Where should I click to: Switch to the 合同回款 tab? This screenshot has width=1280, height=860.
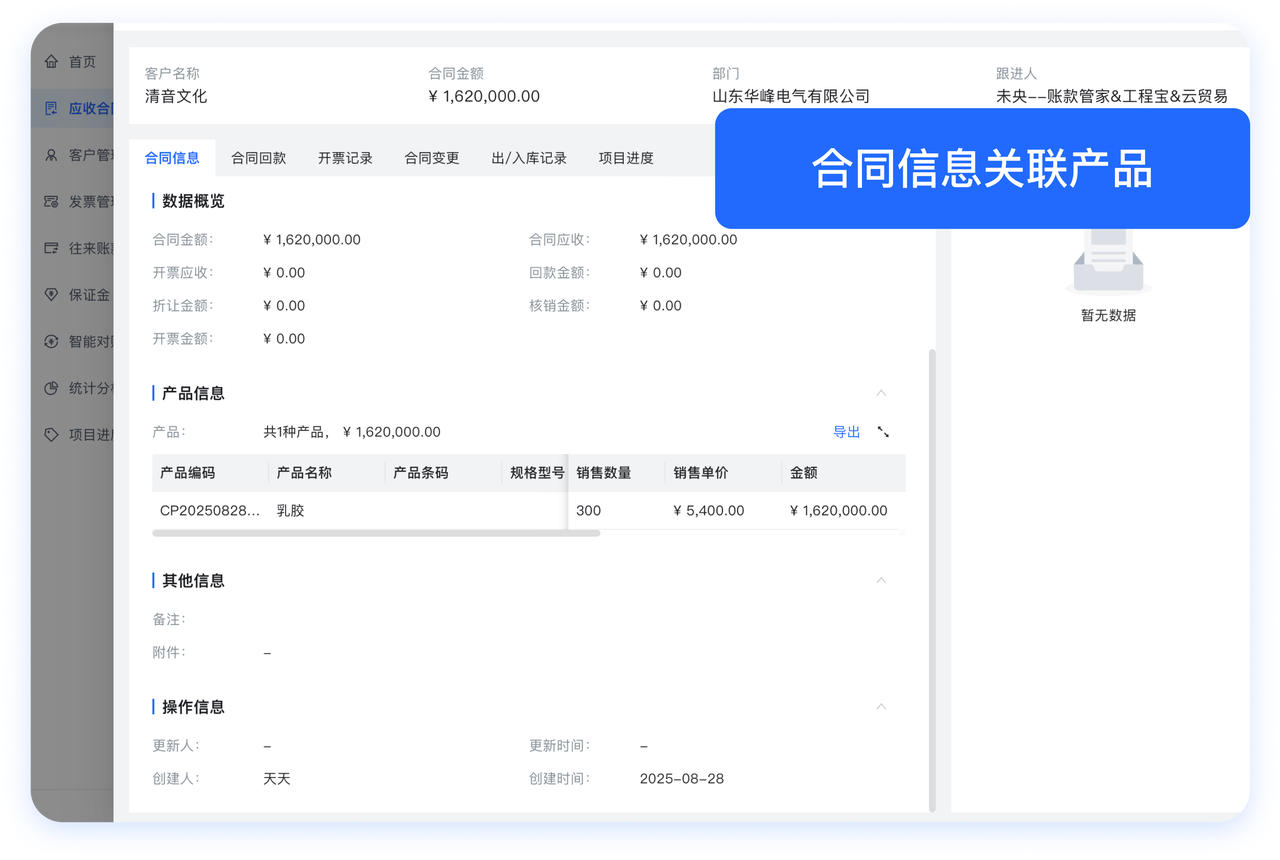tap(258, 158)
